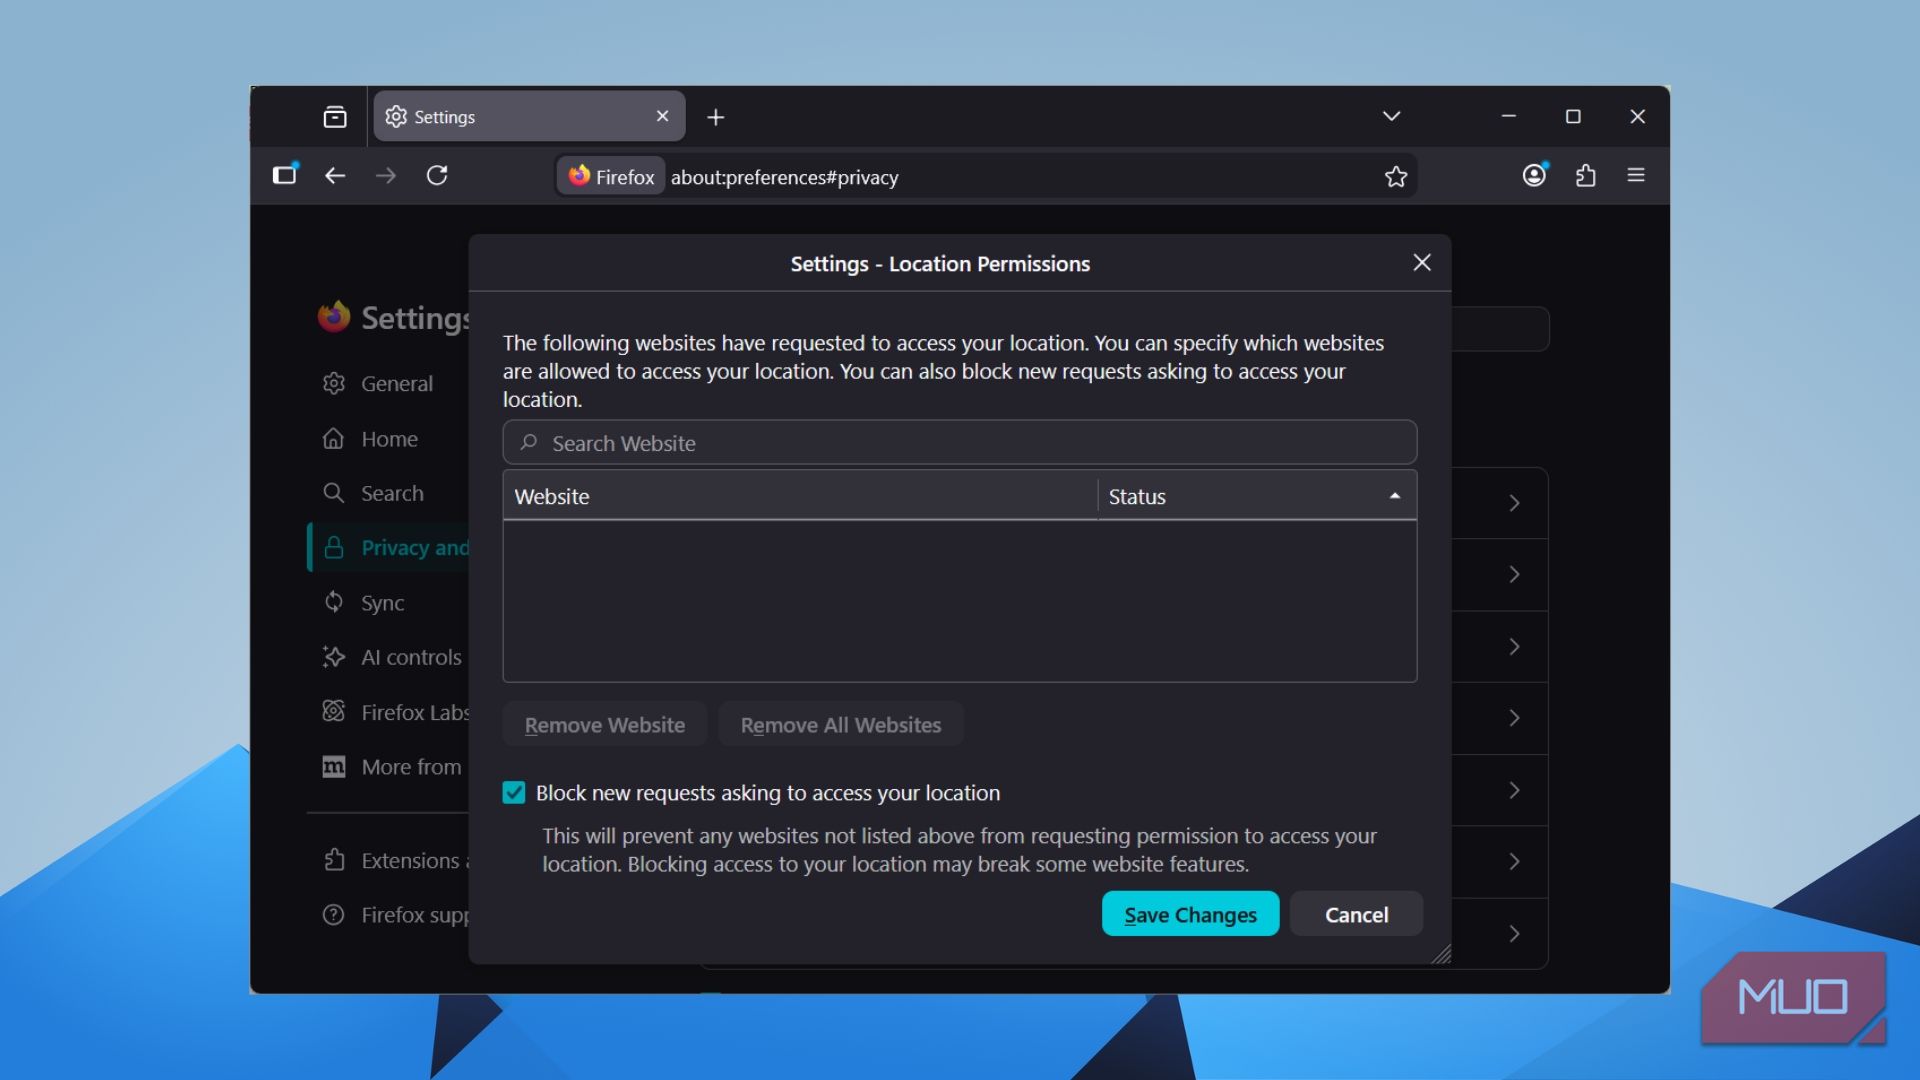Screen dimensions: 1920x1080
Task: Go forward with the forward arrow
Action: [x=386, y=176]
